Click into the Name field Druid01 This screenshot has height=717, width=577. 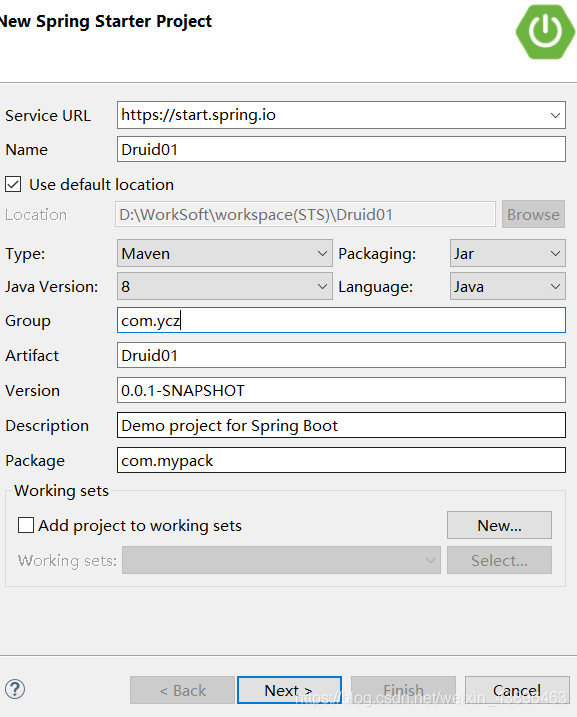341,149
